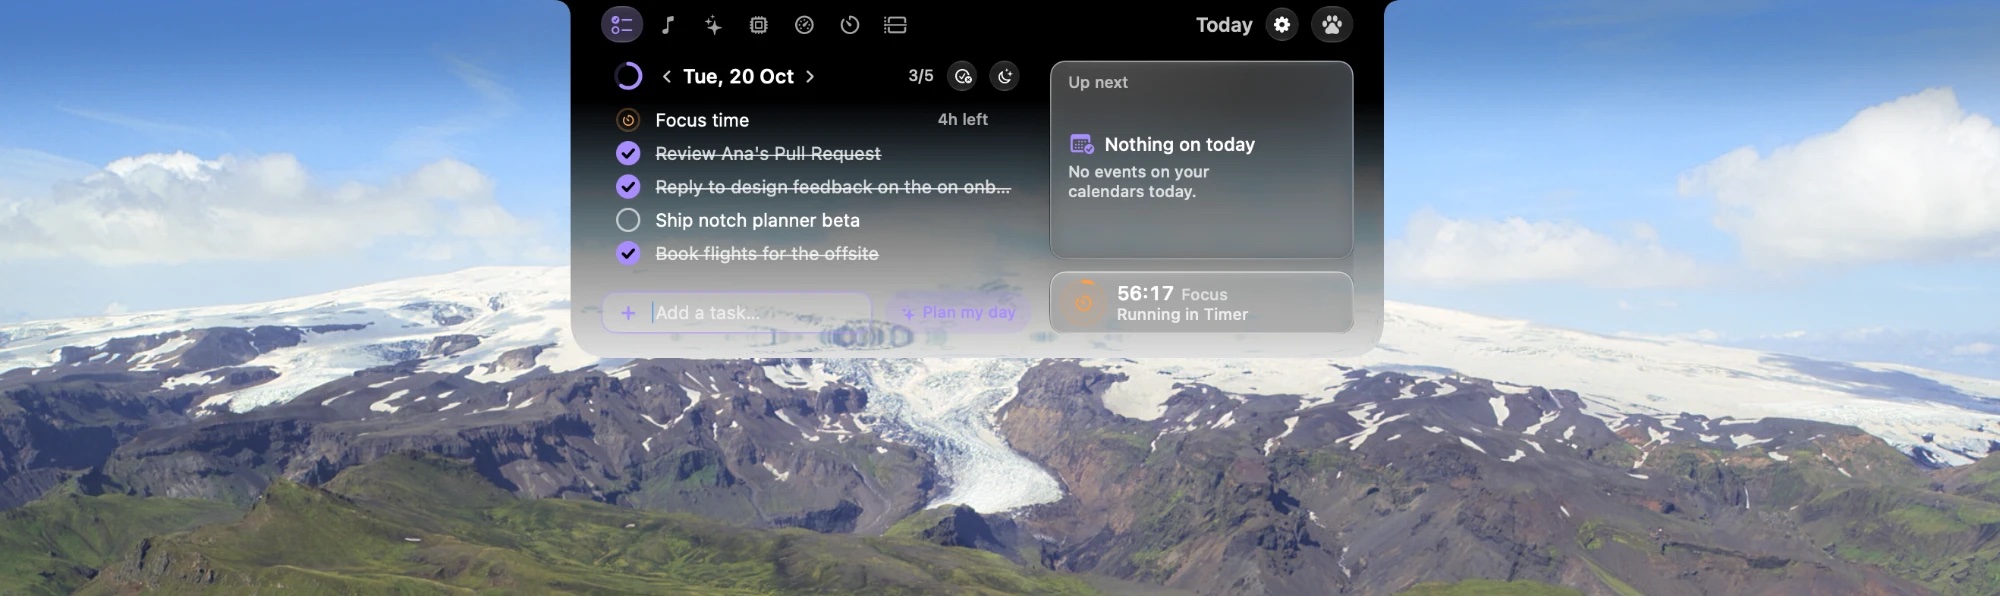The height and width of the screenshot is (596, 2000).
Task: Click the clear completed tasks icon
Action: [x=962, y=76]
